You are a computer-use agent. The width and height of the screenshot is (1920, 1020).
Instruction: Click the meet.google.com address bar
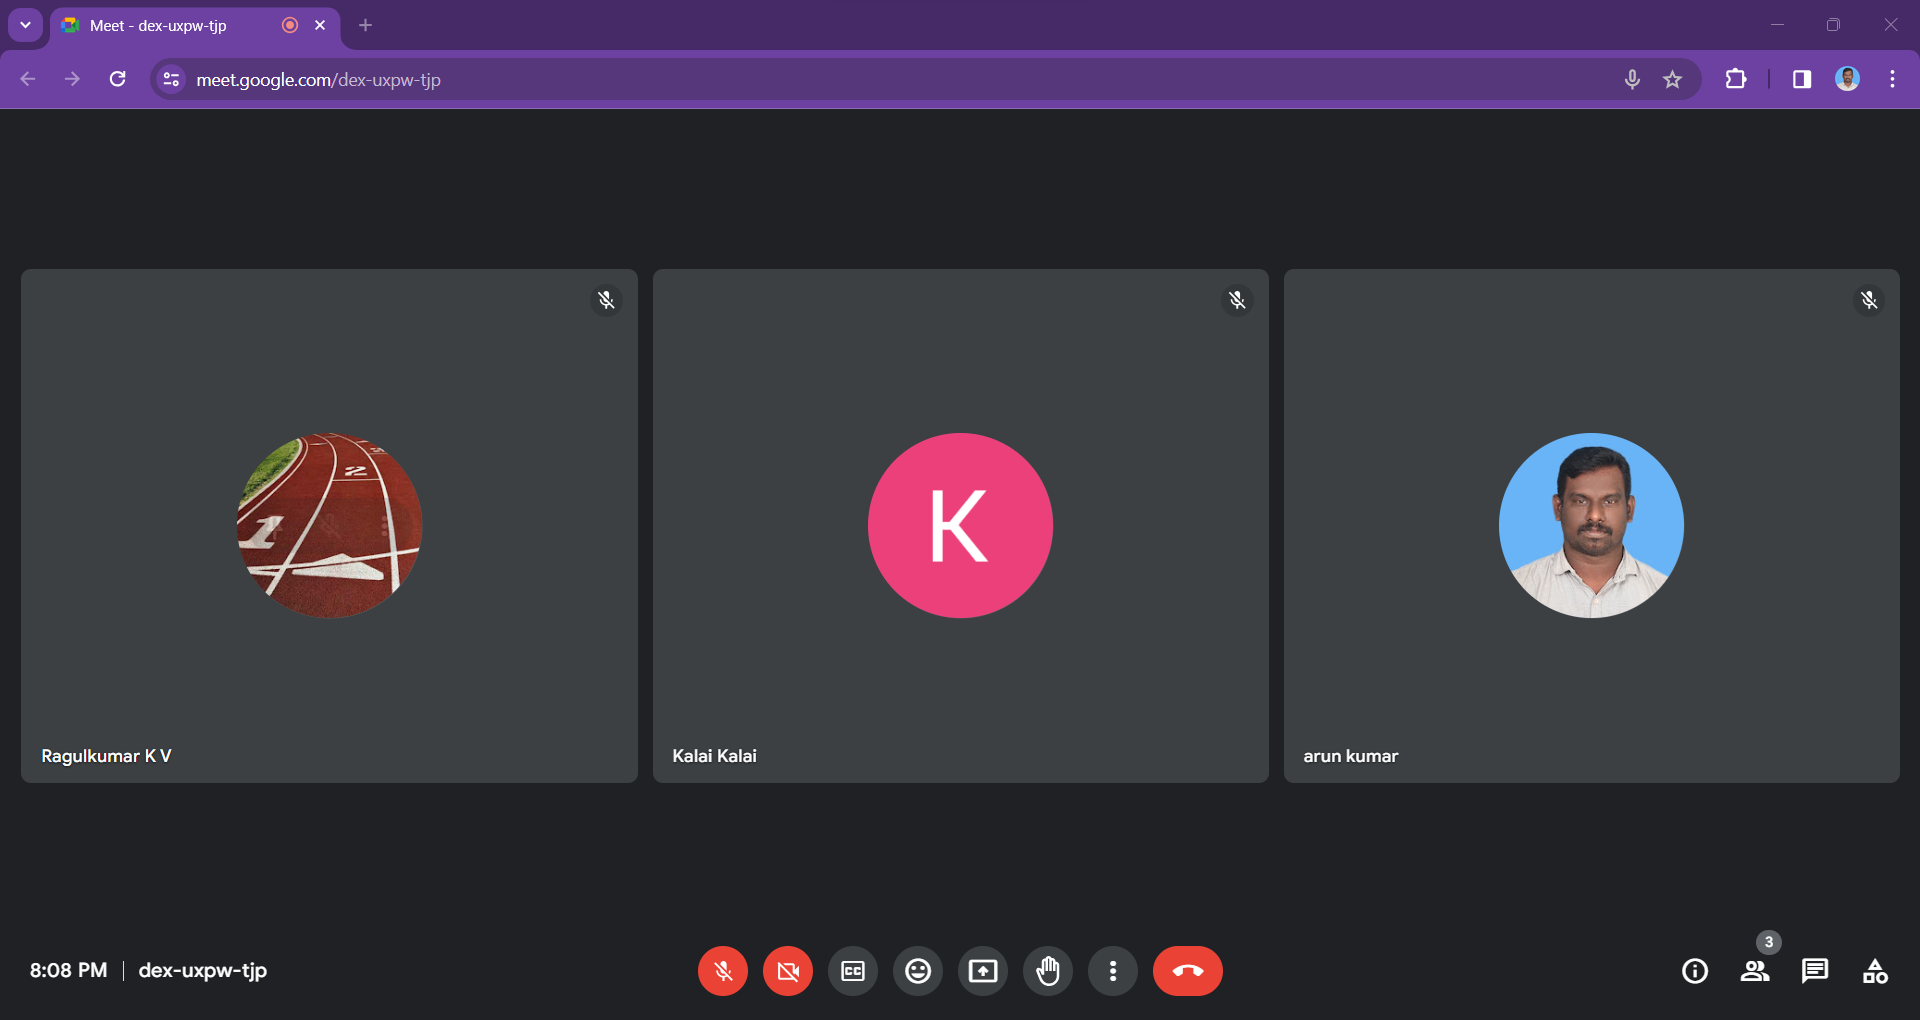coord(900,79)
